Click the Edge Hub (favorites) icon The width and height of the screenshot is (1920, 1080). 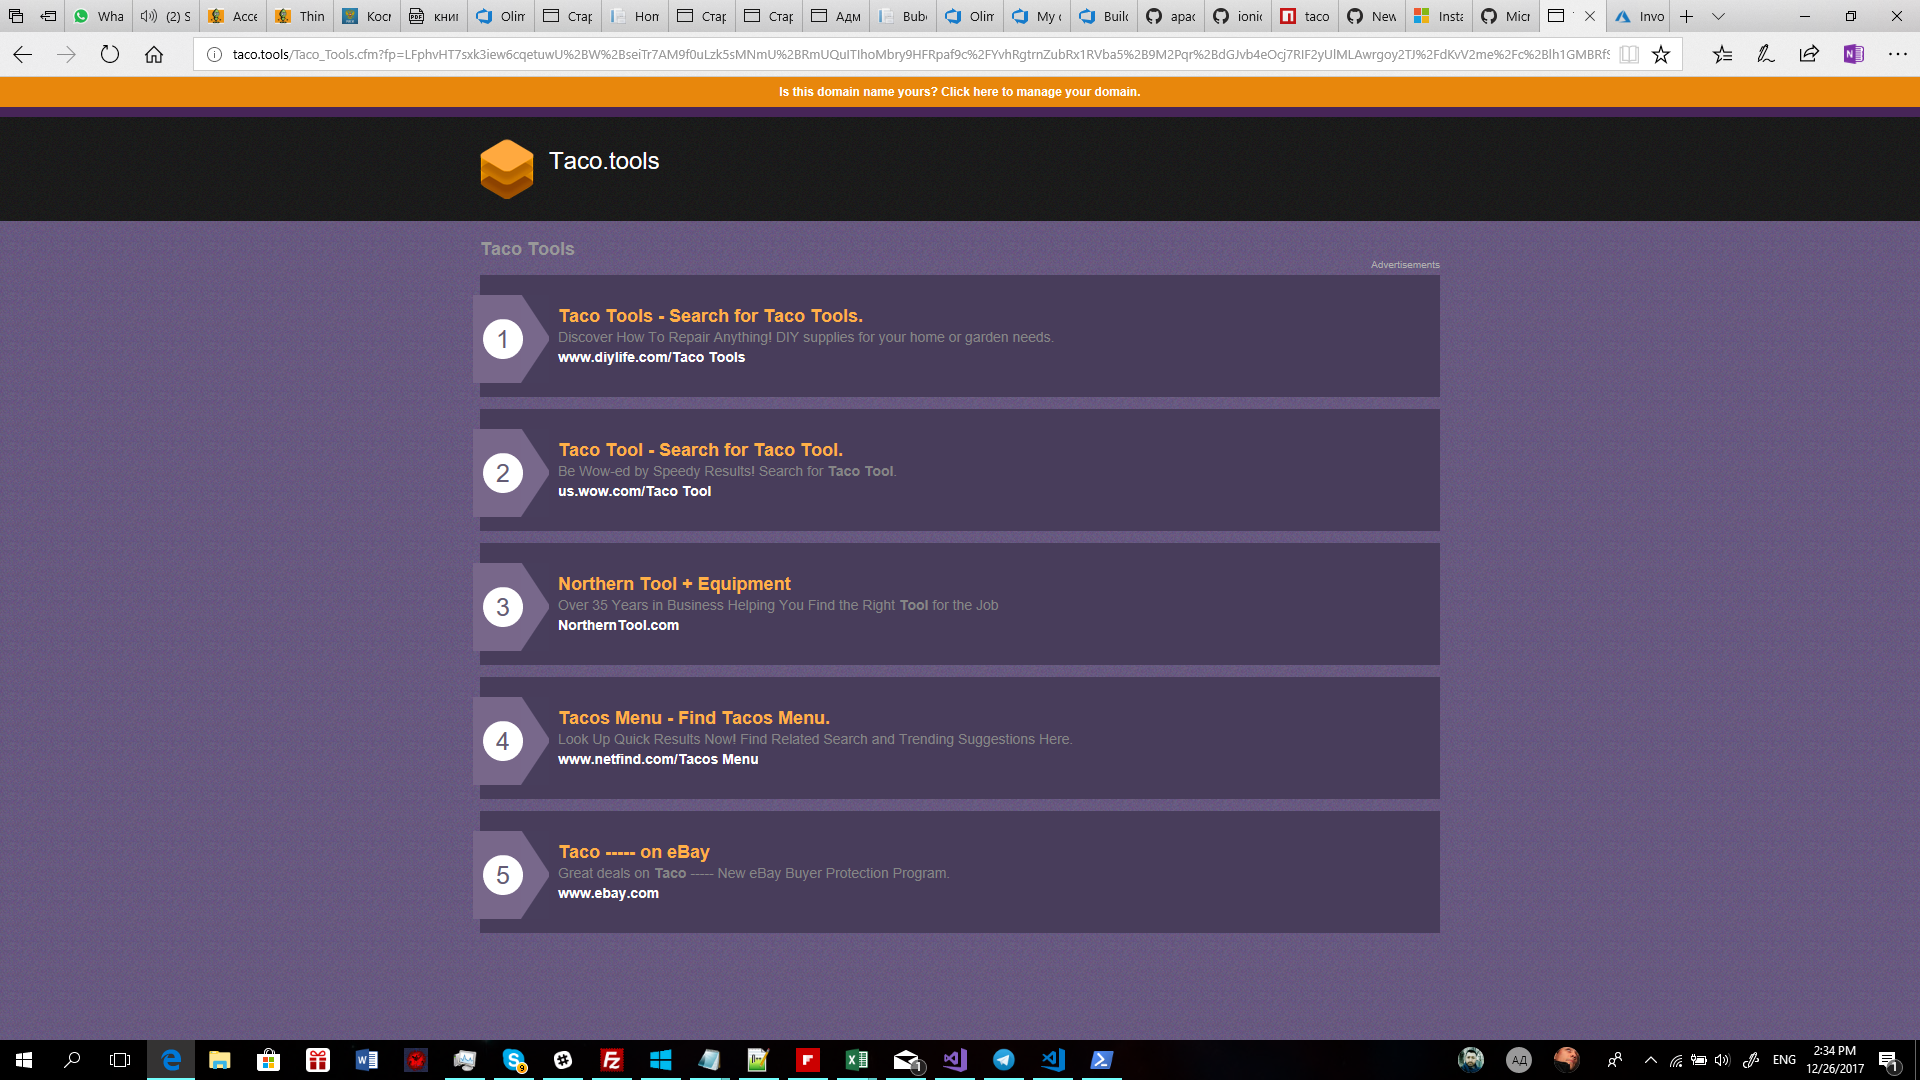coord(1722,54)
